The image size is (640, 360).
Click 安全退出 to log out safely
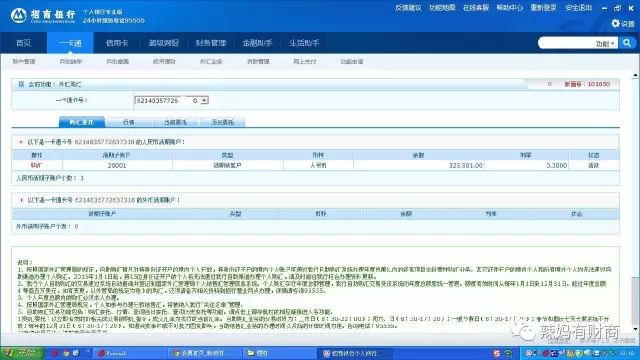pyautogui.click(x=578, y=8)
